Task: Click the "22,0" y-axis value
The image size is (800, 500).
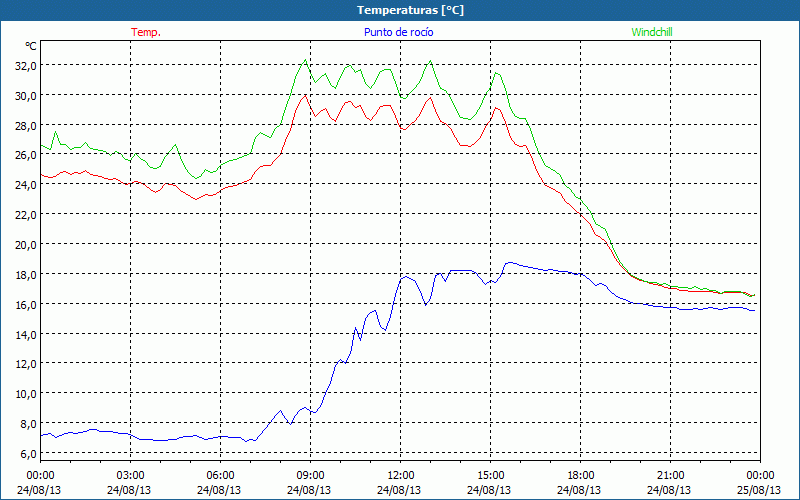Action: tap(26, 215)
